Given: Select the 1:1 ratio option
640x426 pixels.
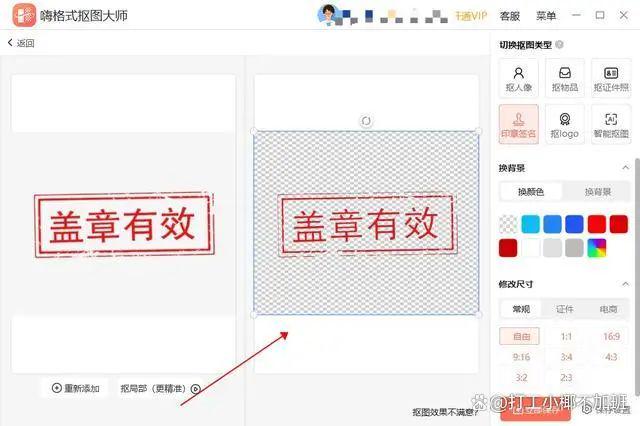Looking at the screenshot, I should pos(566,336).
